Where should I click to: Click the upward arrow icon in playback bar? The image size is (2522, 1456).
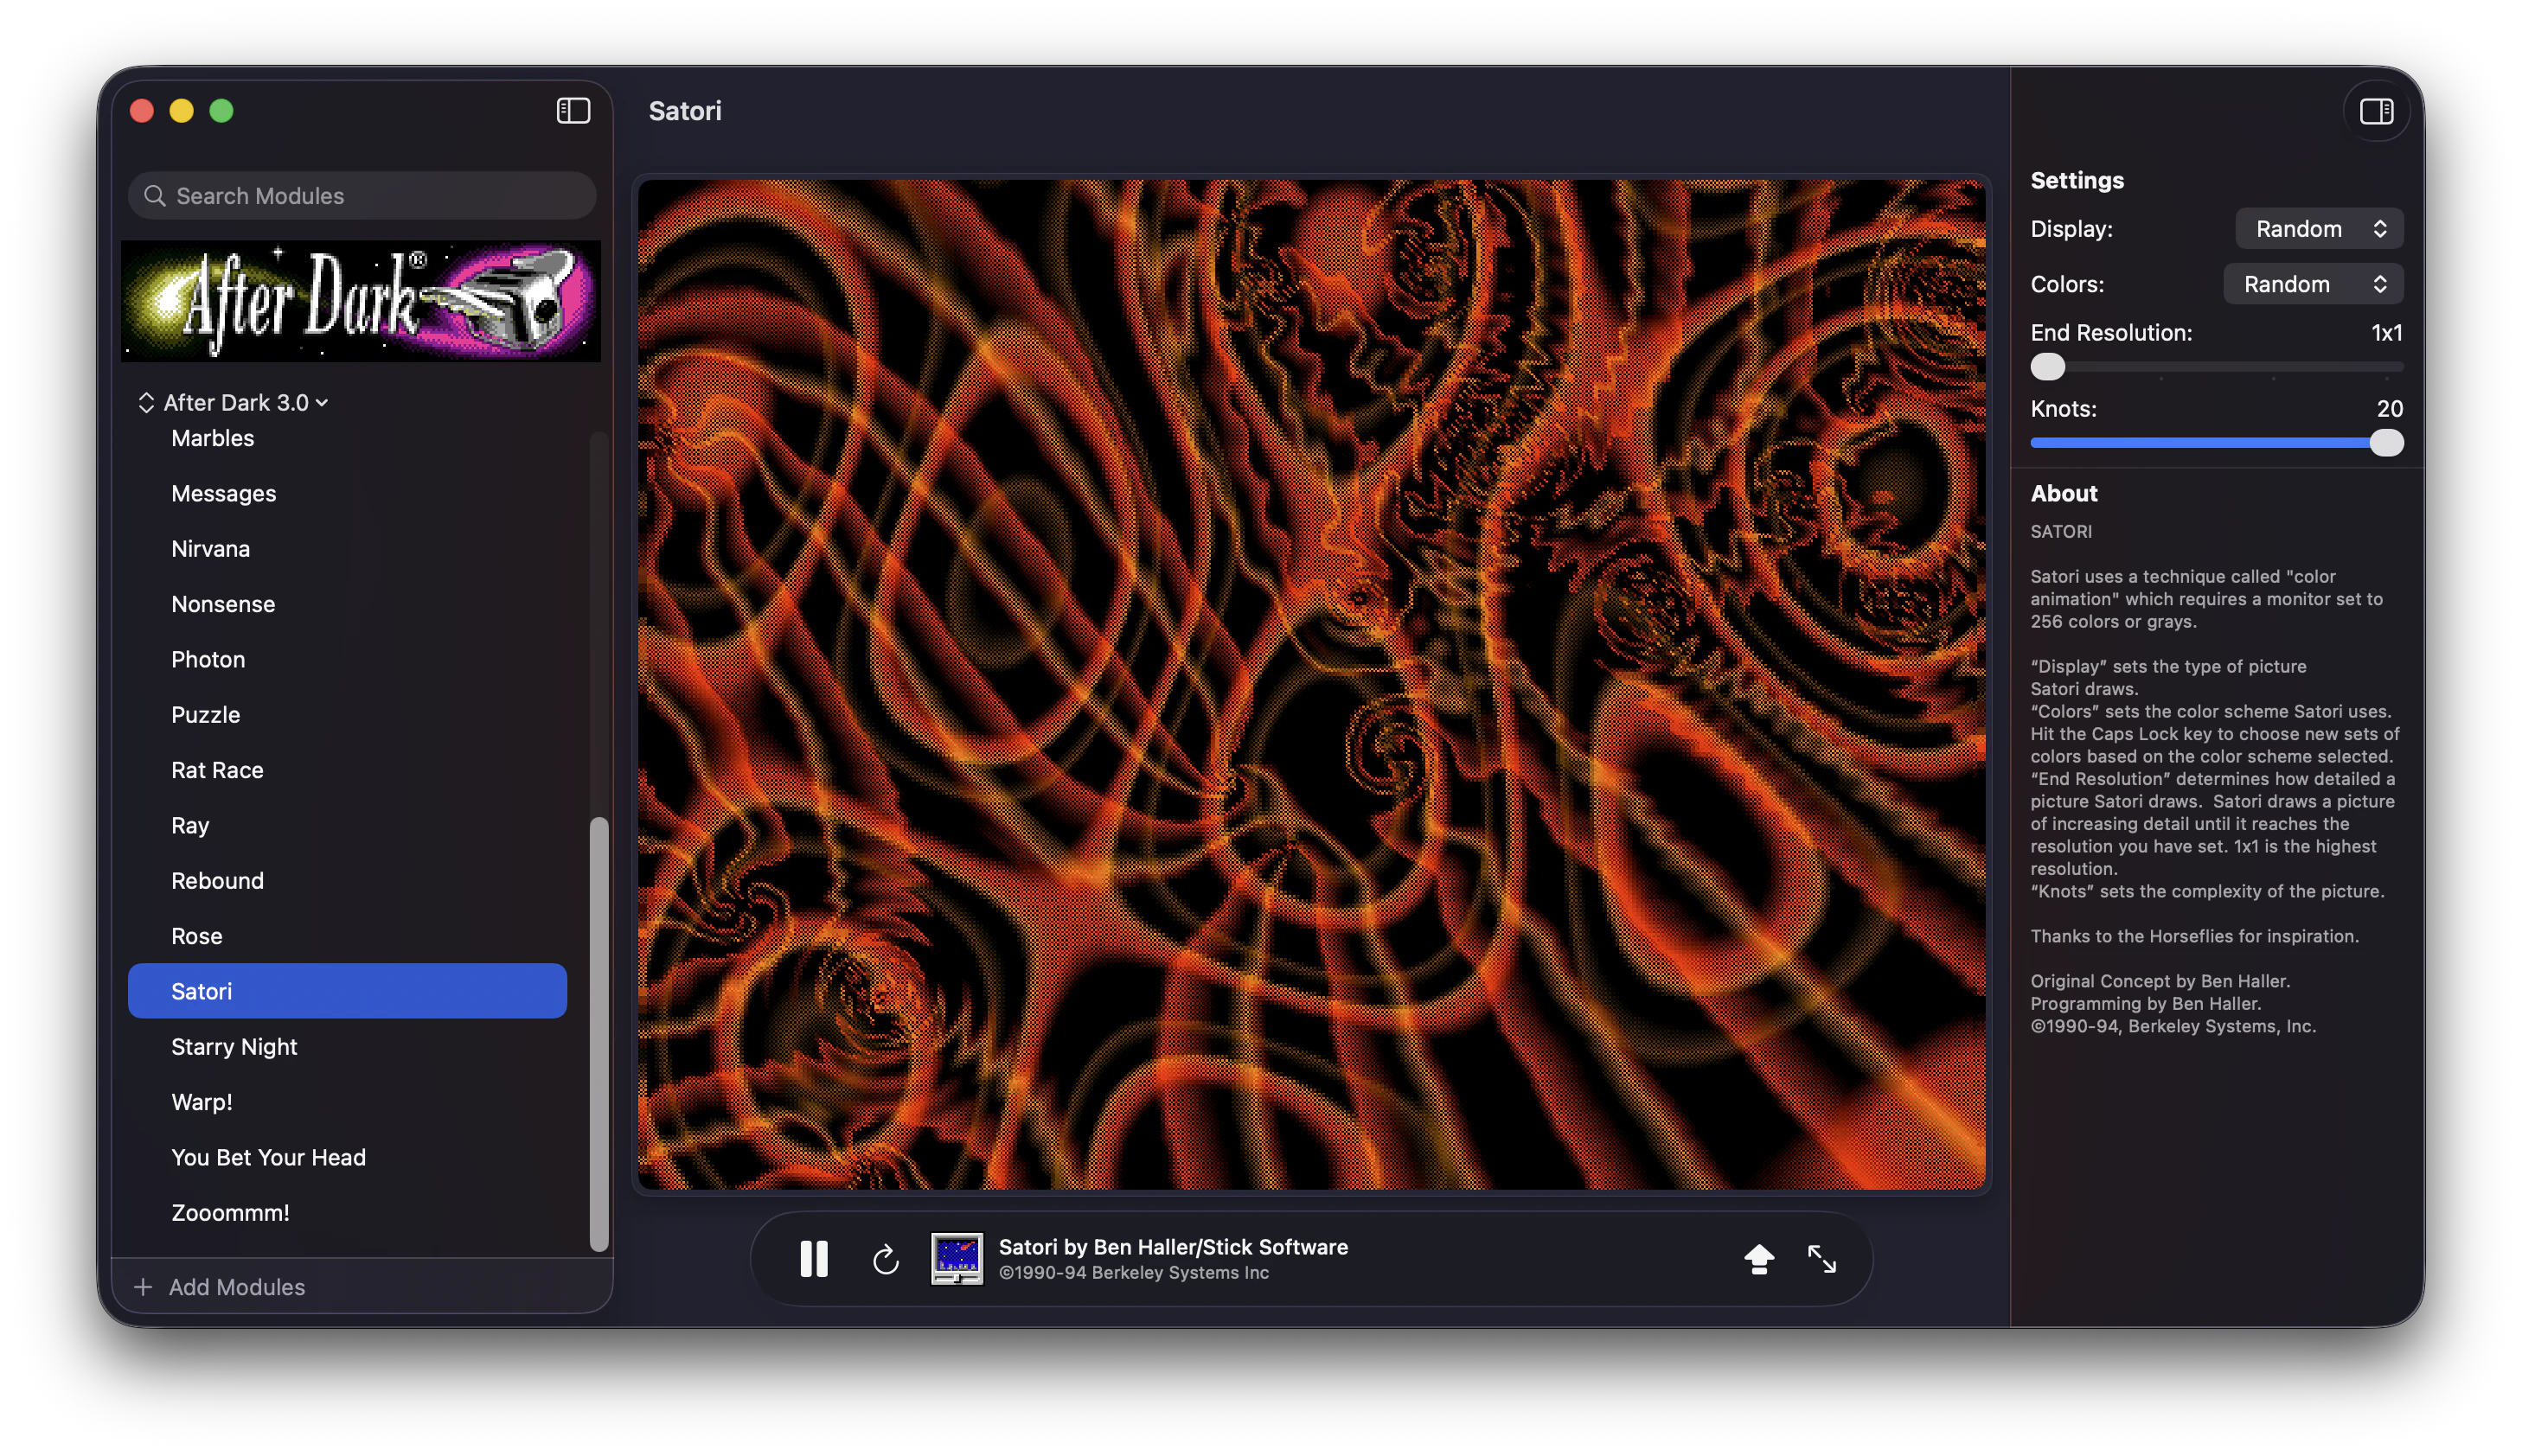pyautogui.click(x=1758, y=1258)
